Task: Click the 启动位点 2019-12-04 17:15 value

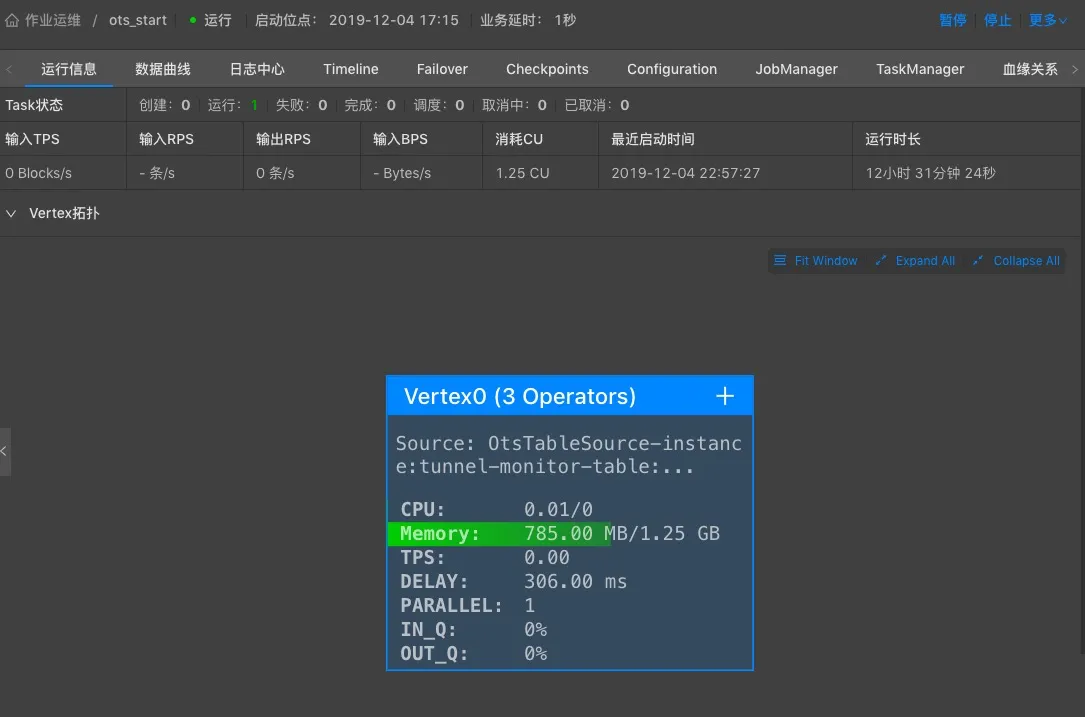Action: [x=394, y=20]
